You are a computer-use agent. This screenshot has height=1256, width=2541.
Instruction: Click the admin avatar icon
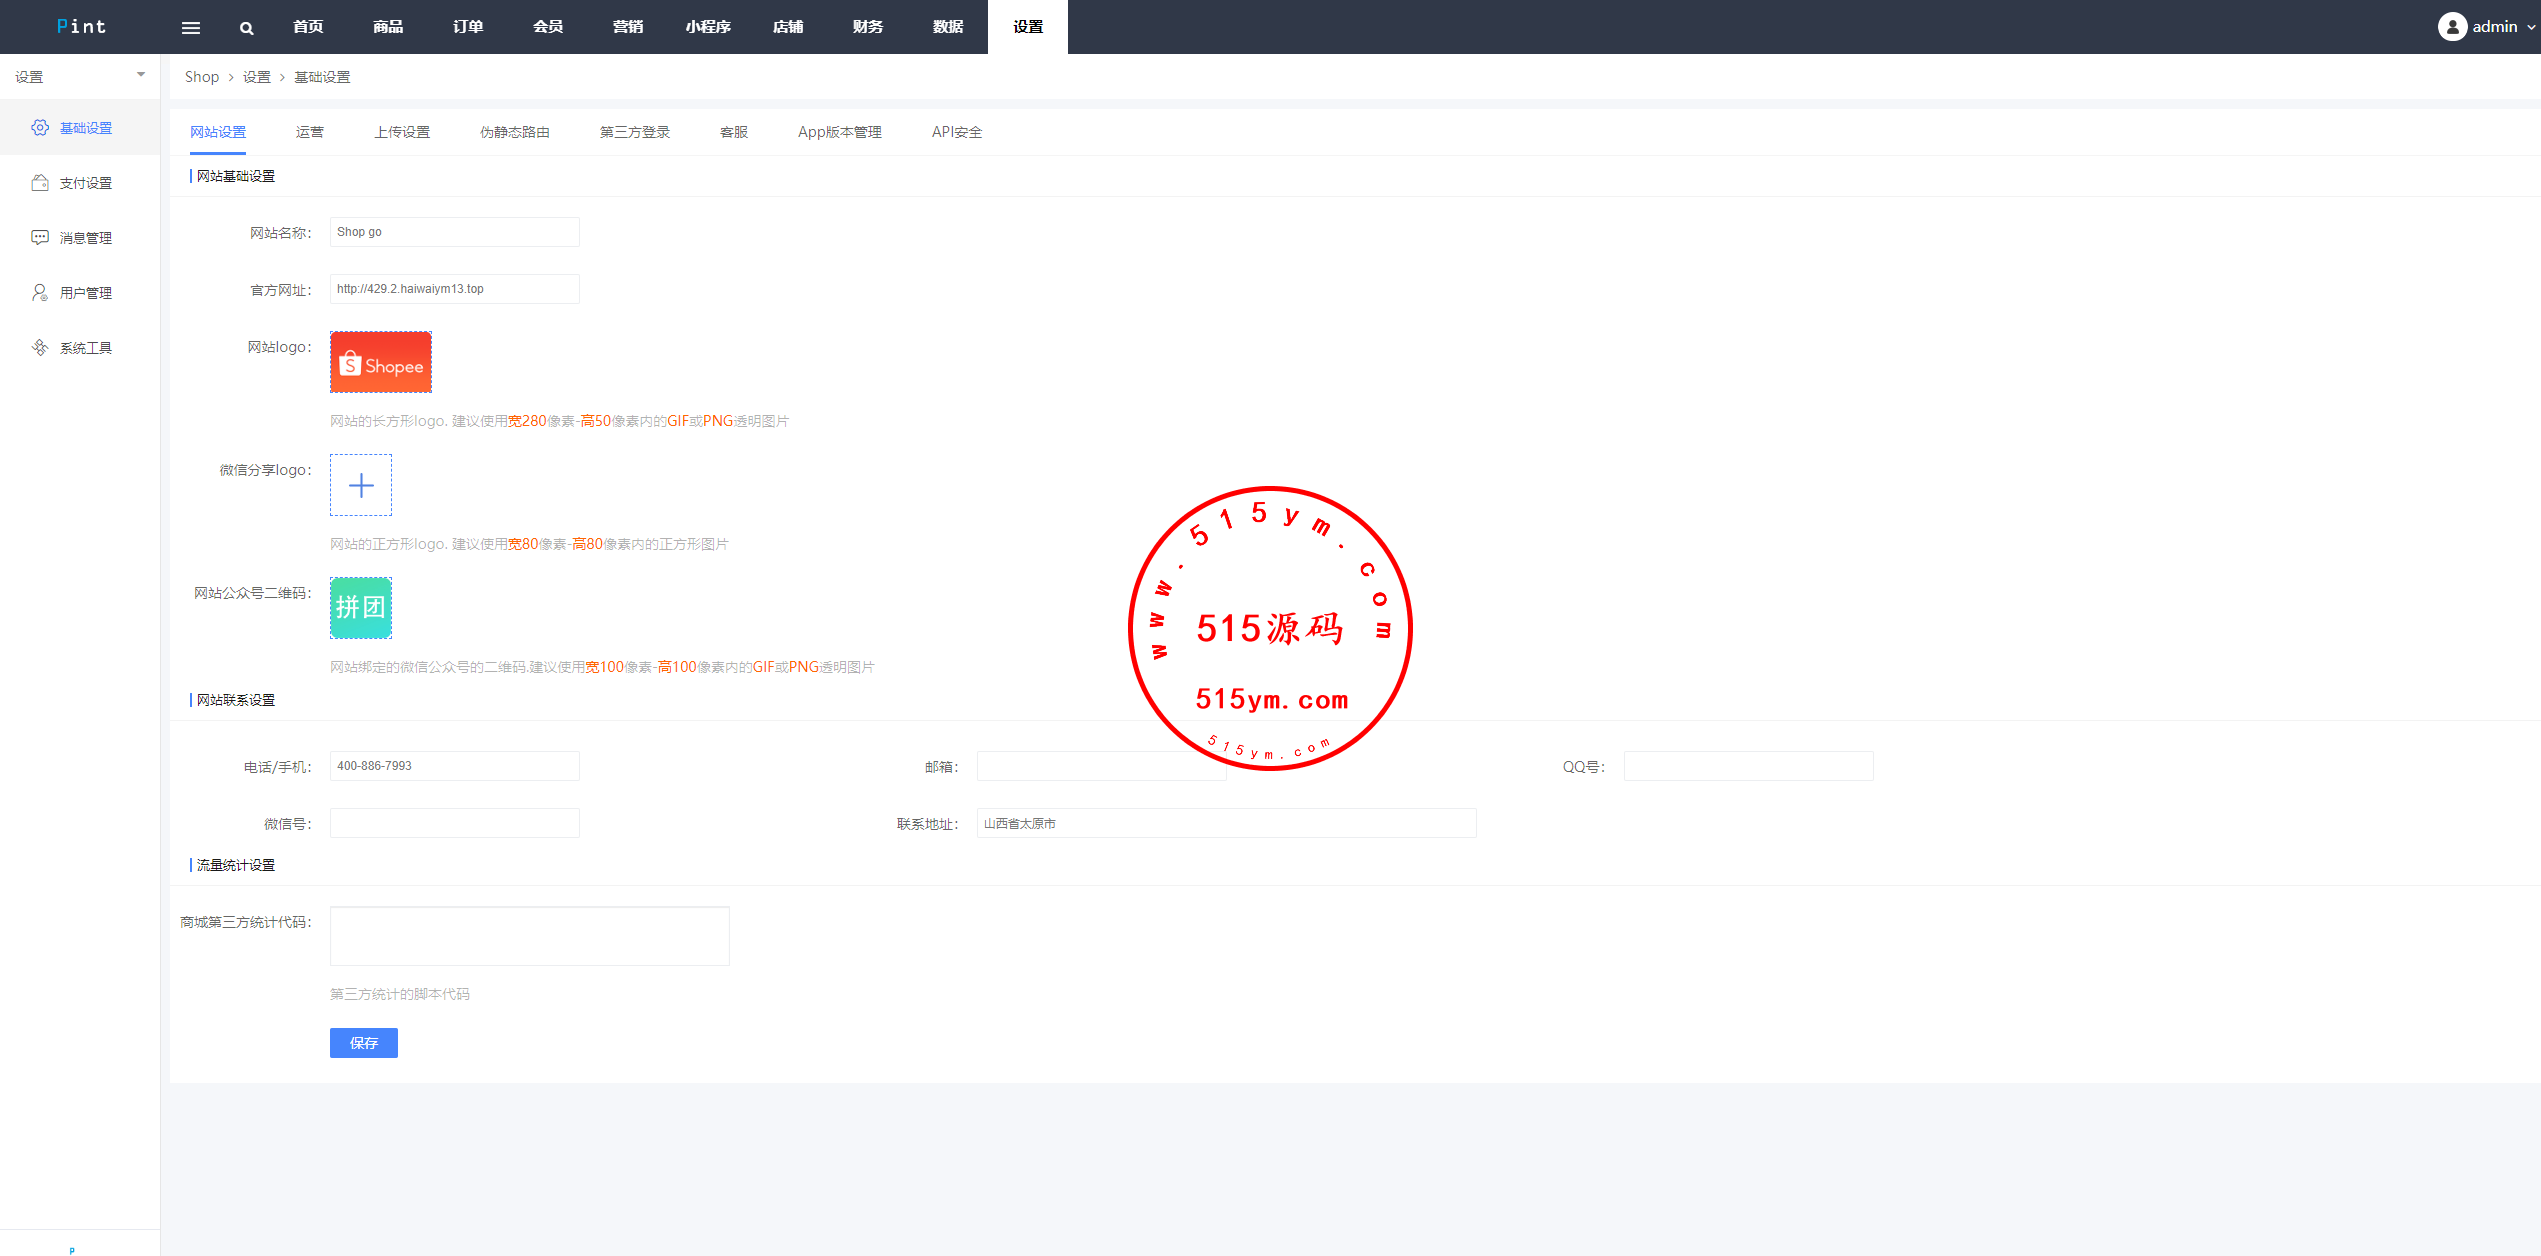tap(2451, 27)
